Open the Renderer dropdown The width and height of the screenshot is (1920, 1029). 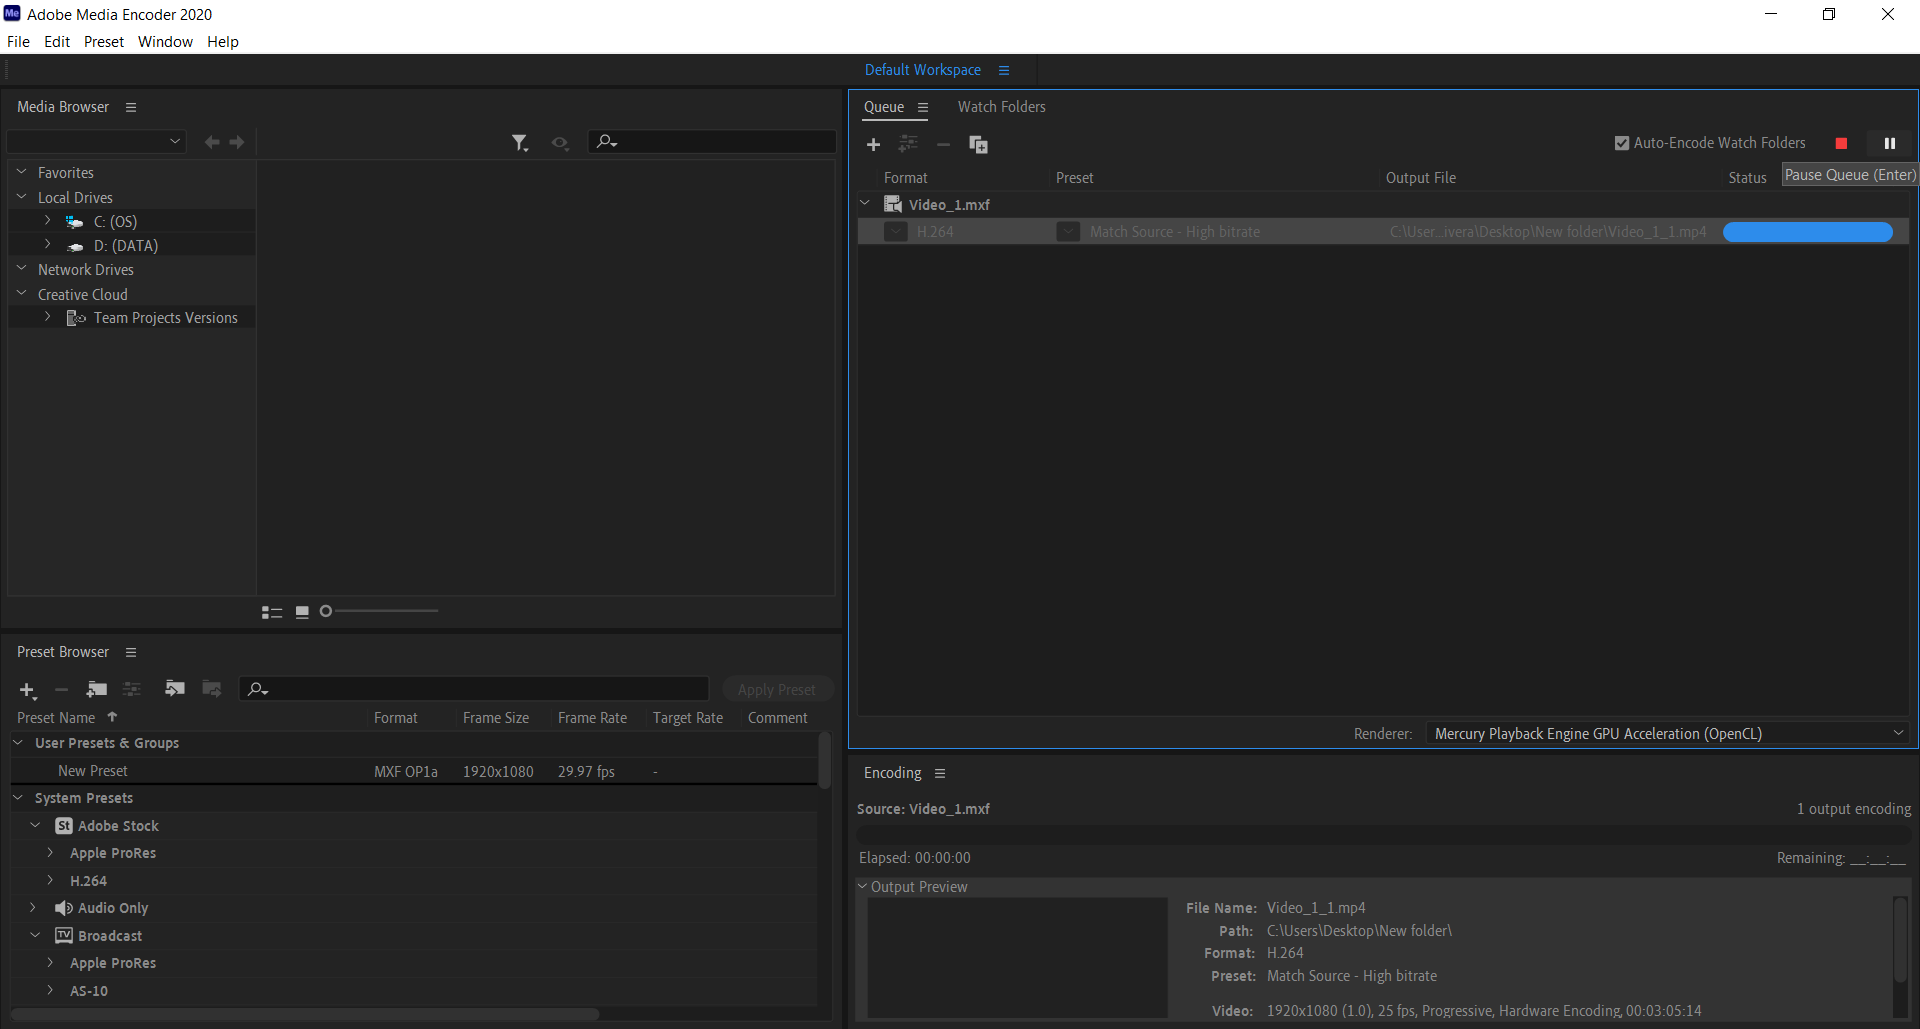[1667, 734]
